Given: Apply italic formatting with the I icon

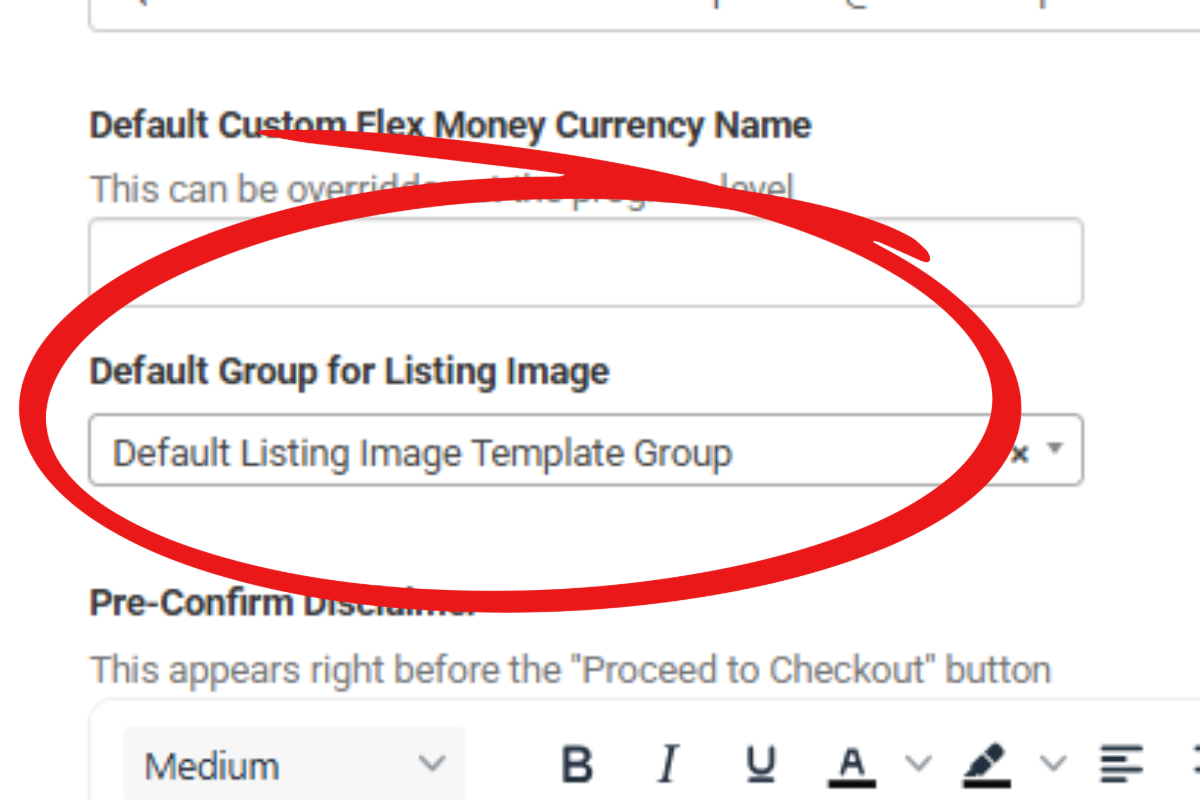Looking at the screenshot, I should tap(669, 765).
